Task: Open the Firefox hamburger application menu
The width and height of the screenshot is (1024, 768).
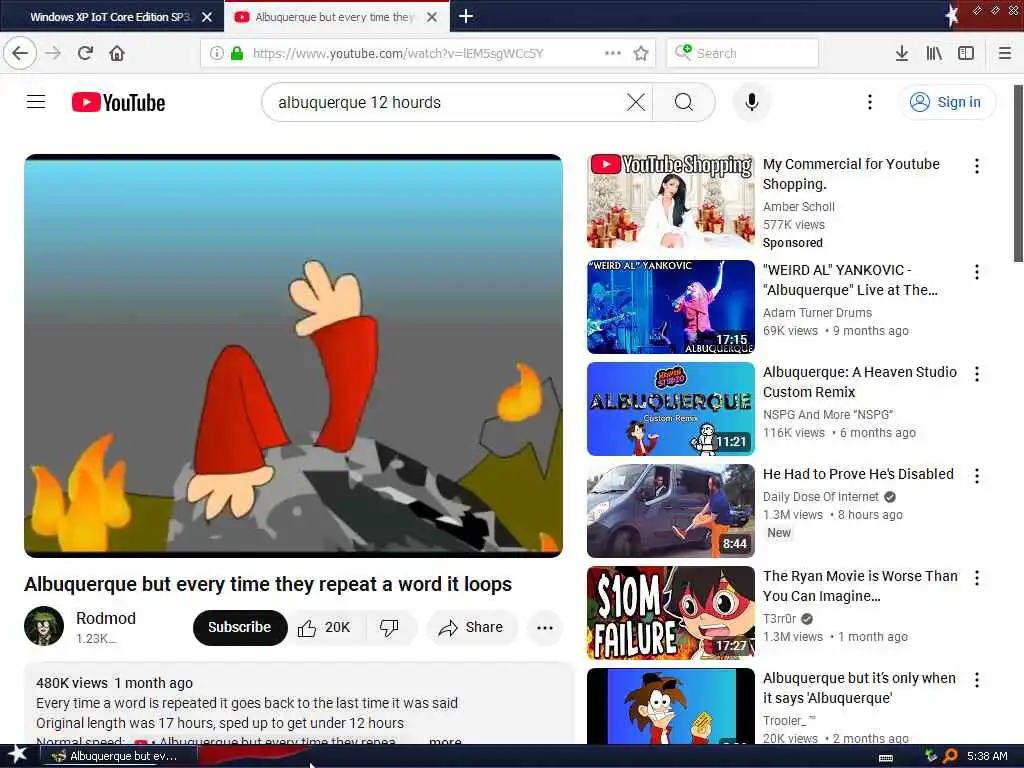Action: point(1005,53)
